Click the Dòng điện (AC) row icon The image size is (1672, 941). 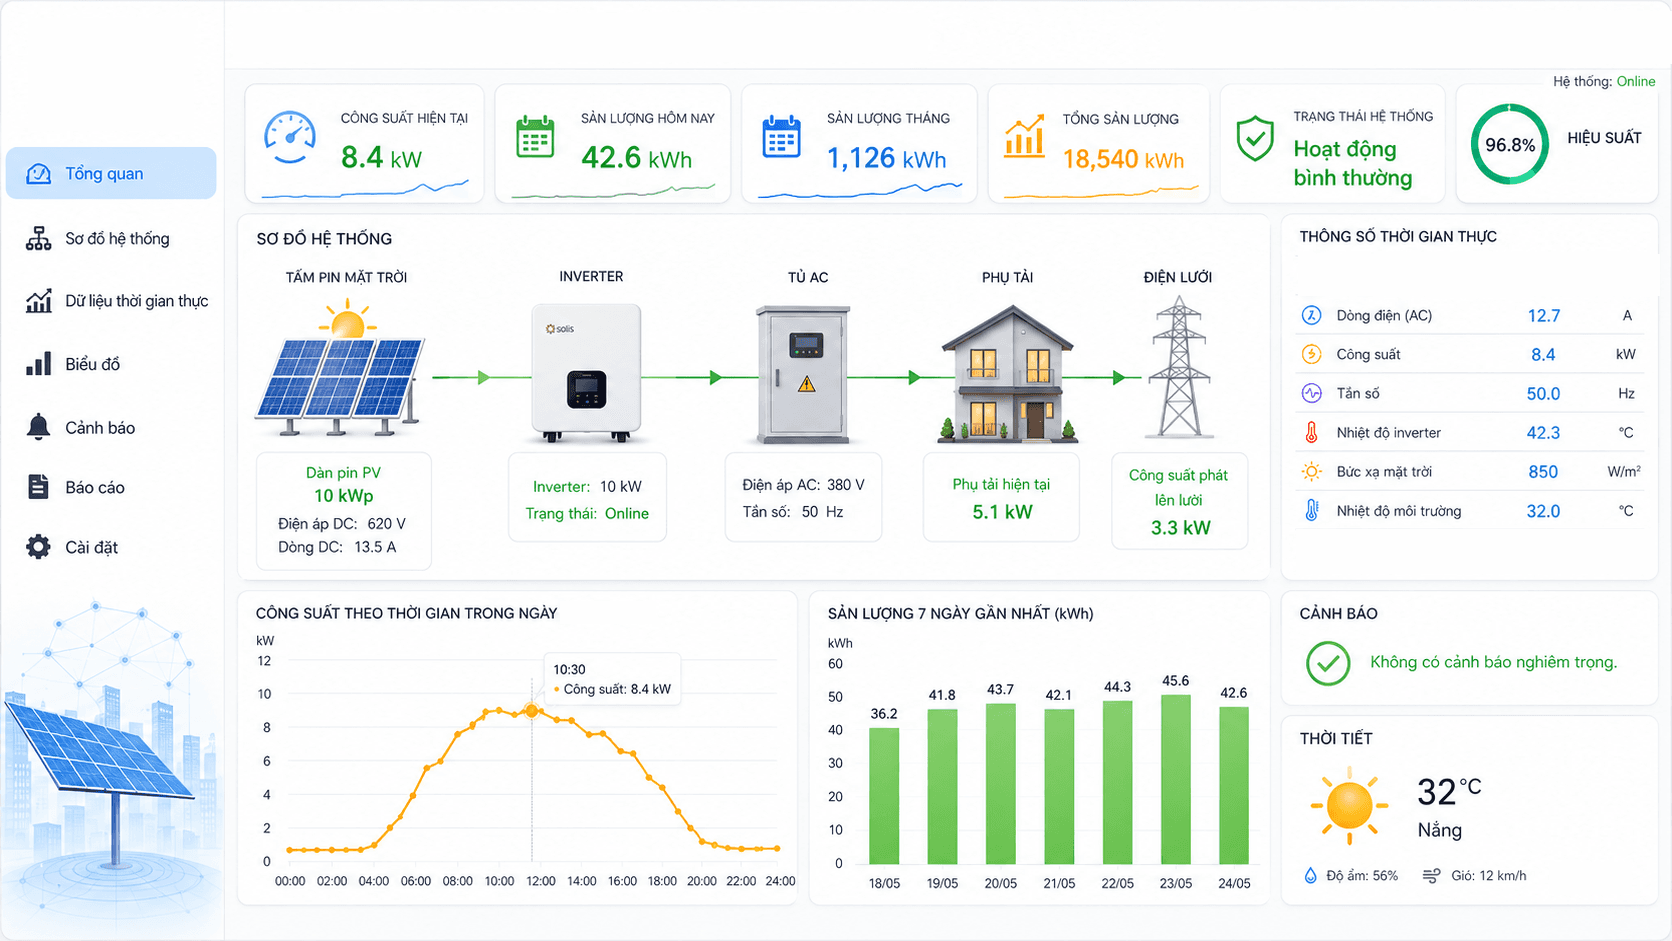point(1311,315)
